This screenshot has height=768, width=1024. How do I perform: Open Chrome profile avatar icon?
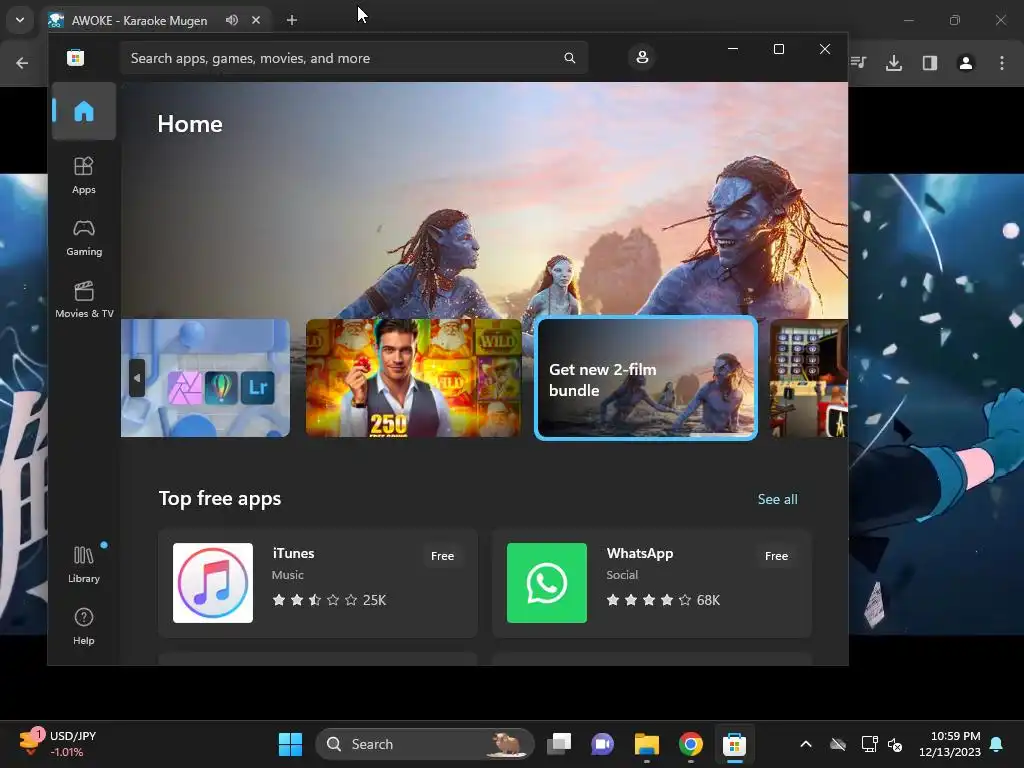(965, 63)
